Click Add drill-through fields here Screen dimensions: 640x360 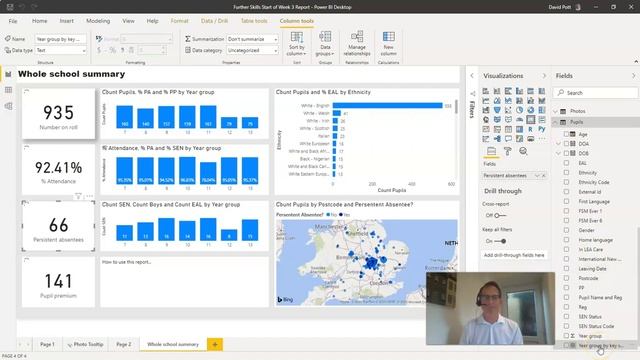(x=514, y=255)
